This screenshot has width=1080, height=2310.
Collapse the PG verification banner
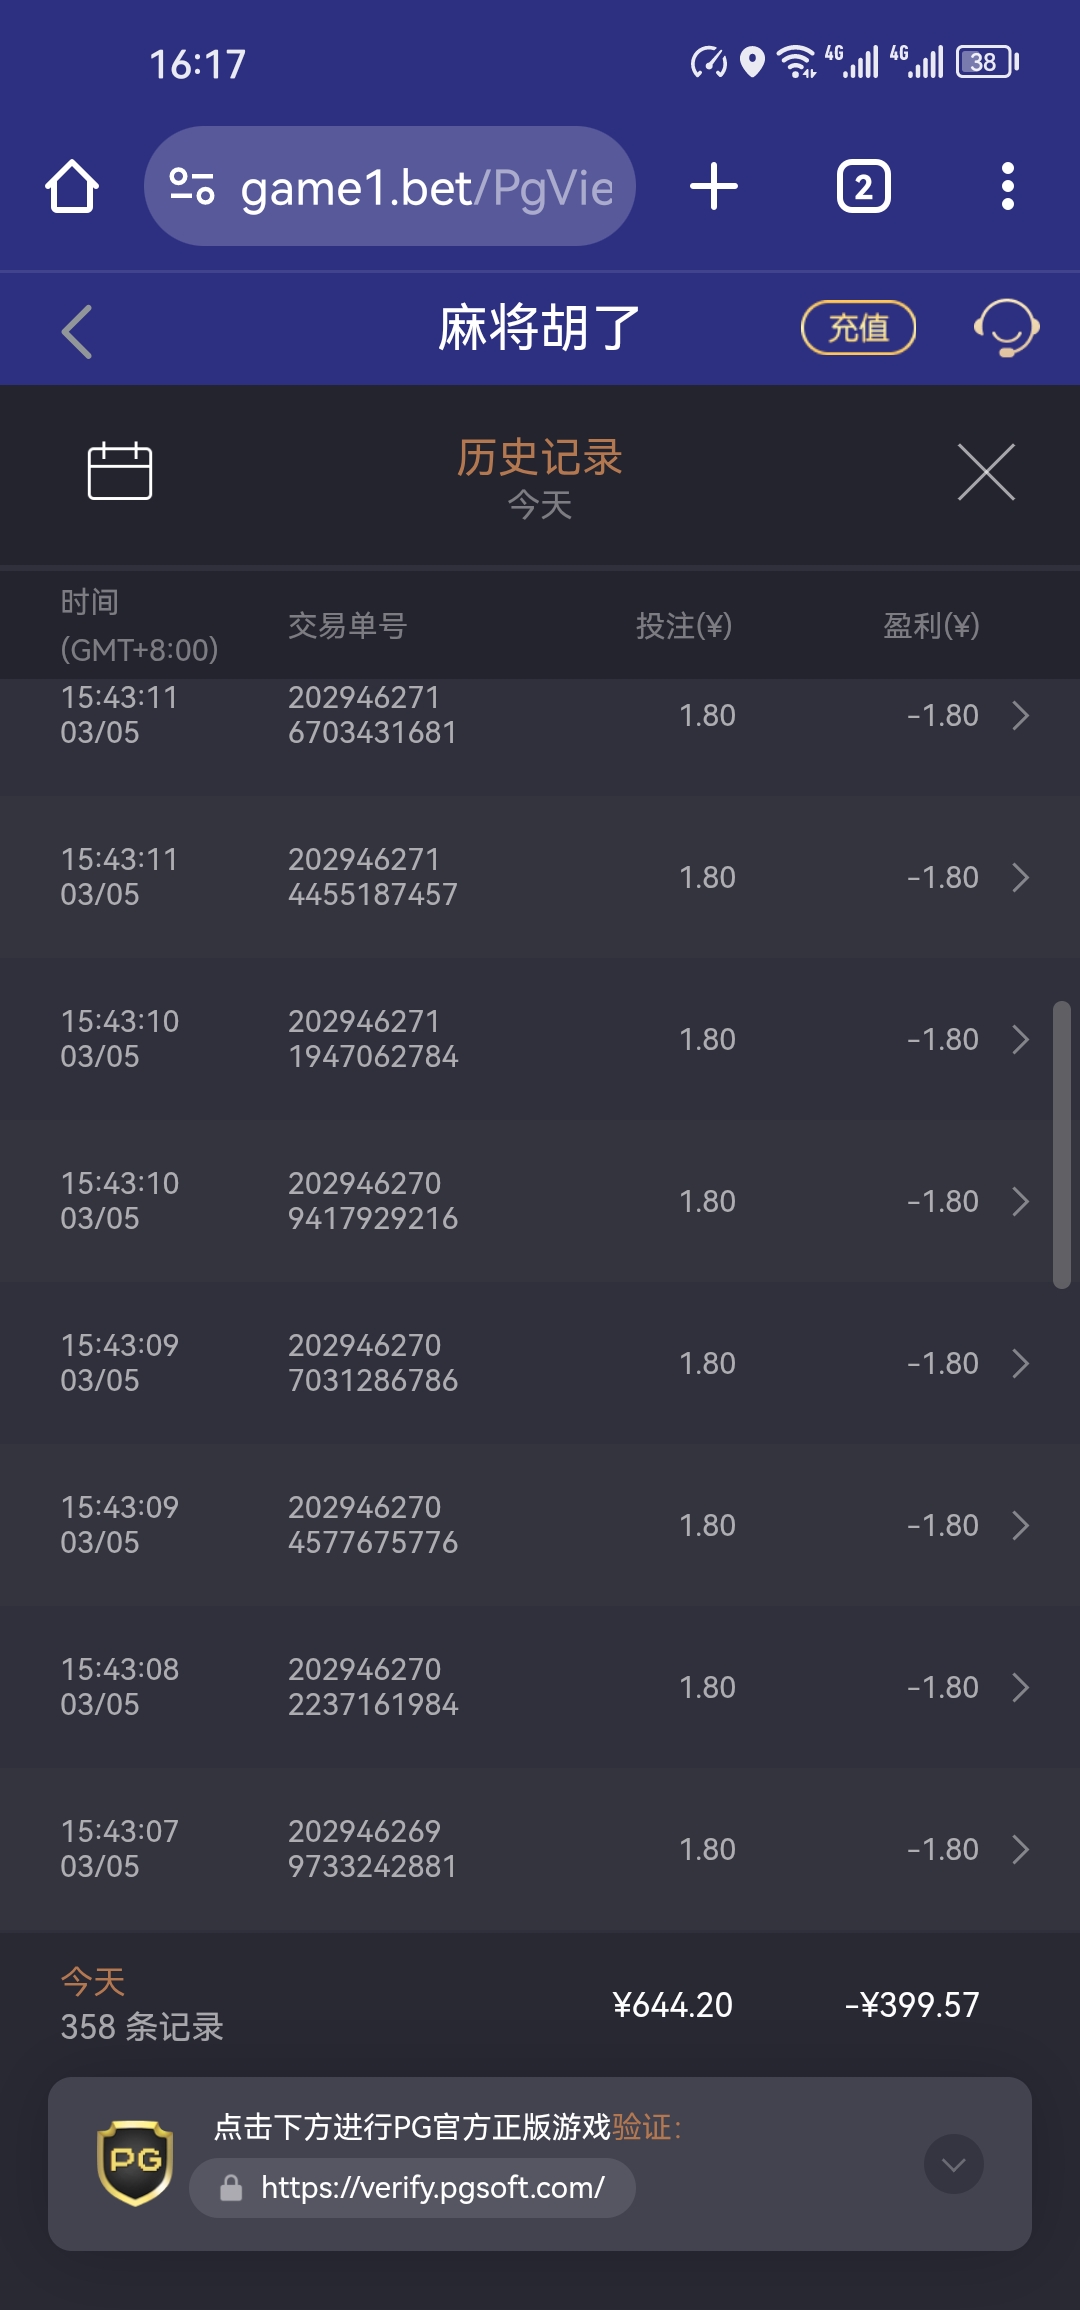coord(953,2164)
